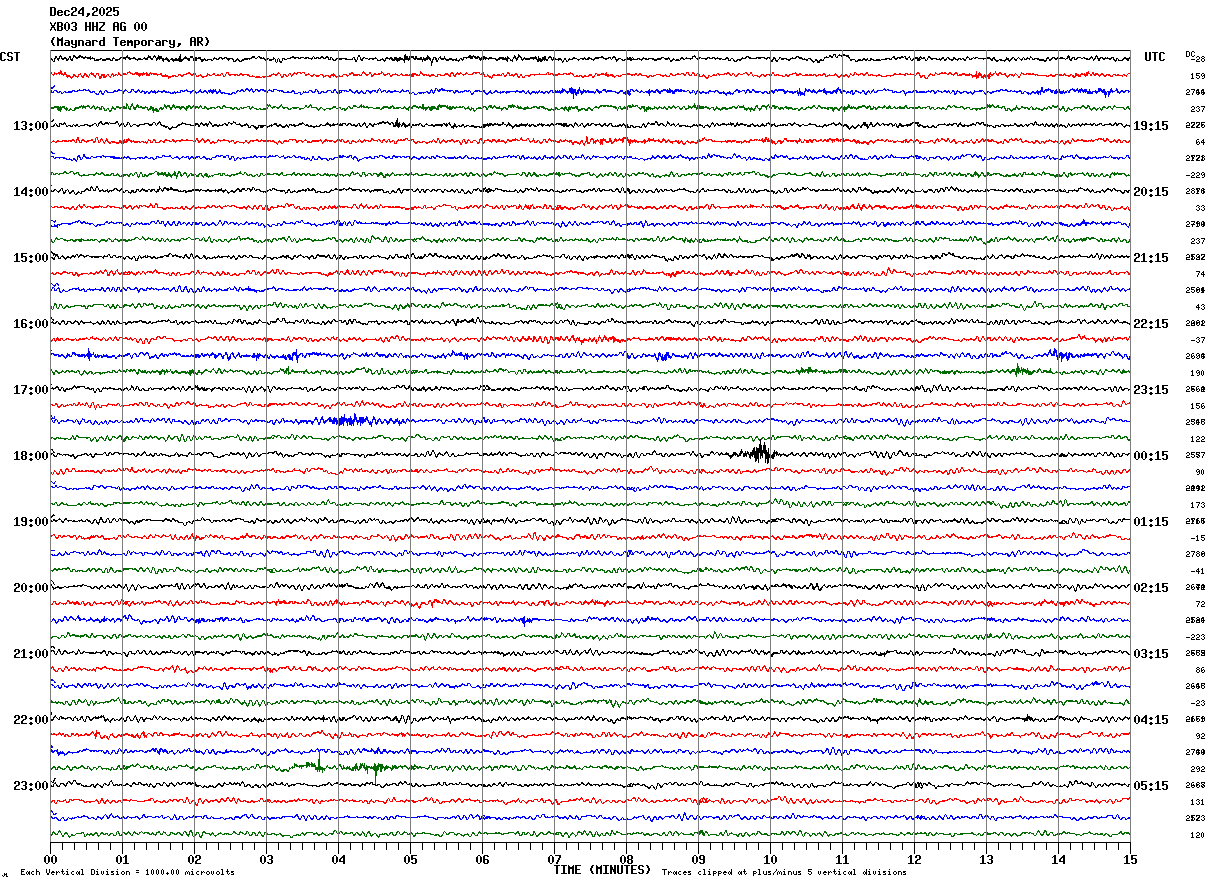Click the DC offset value 292
The height and width of the screenshot is (886, 1210).
click(1197, 769)
